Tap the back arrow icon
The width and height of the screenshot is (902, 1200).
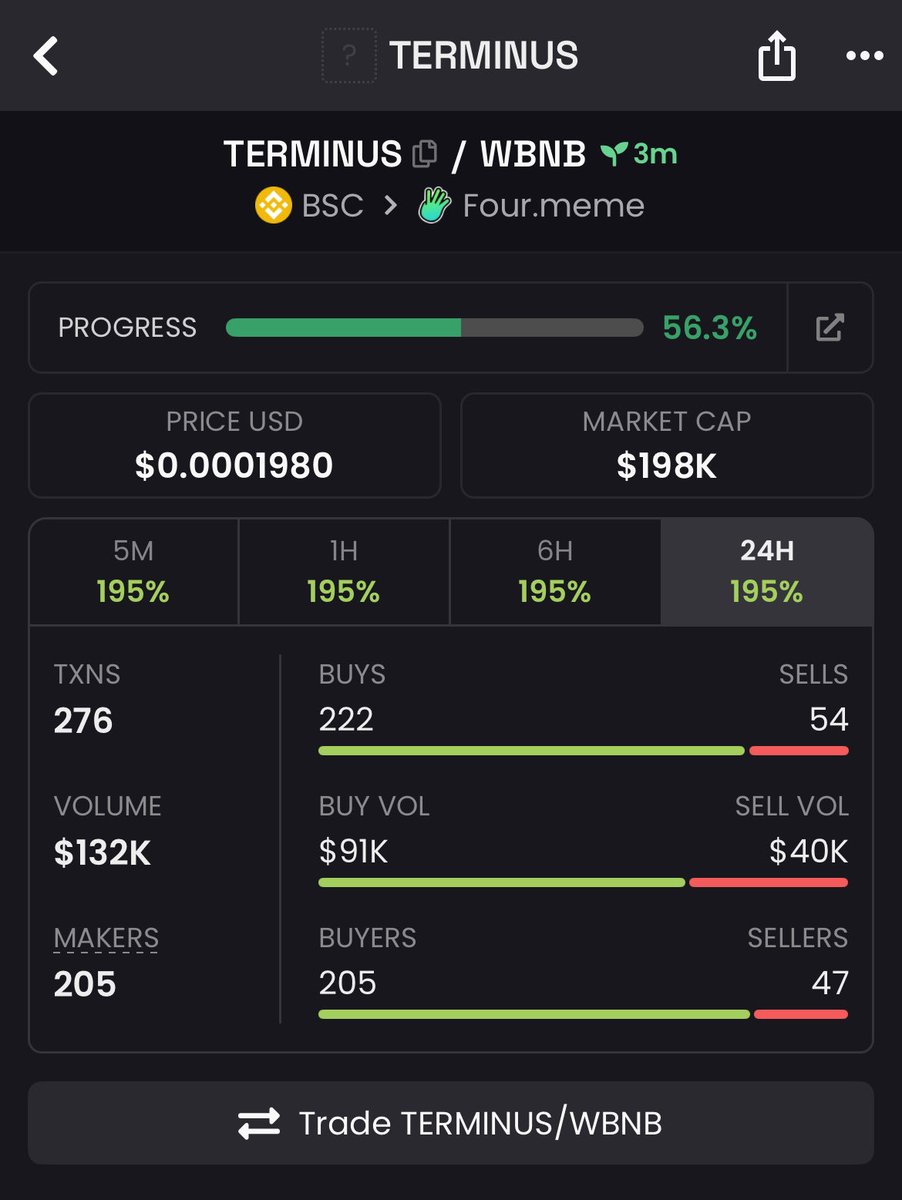pos(46,56)
